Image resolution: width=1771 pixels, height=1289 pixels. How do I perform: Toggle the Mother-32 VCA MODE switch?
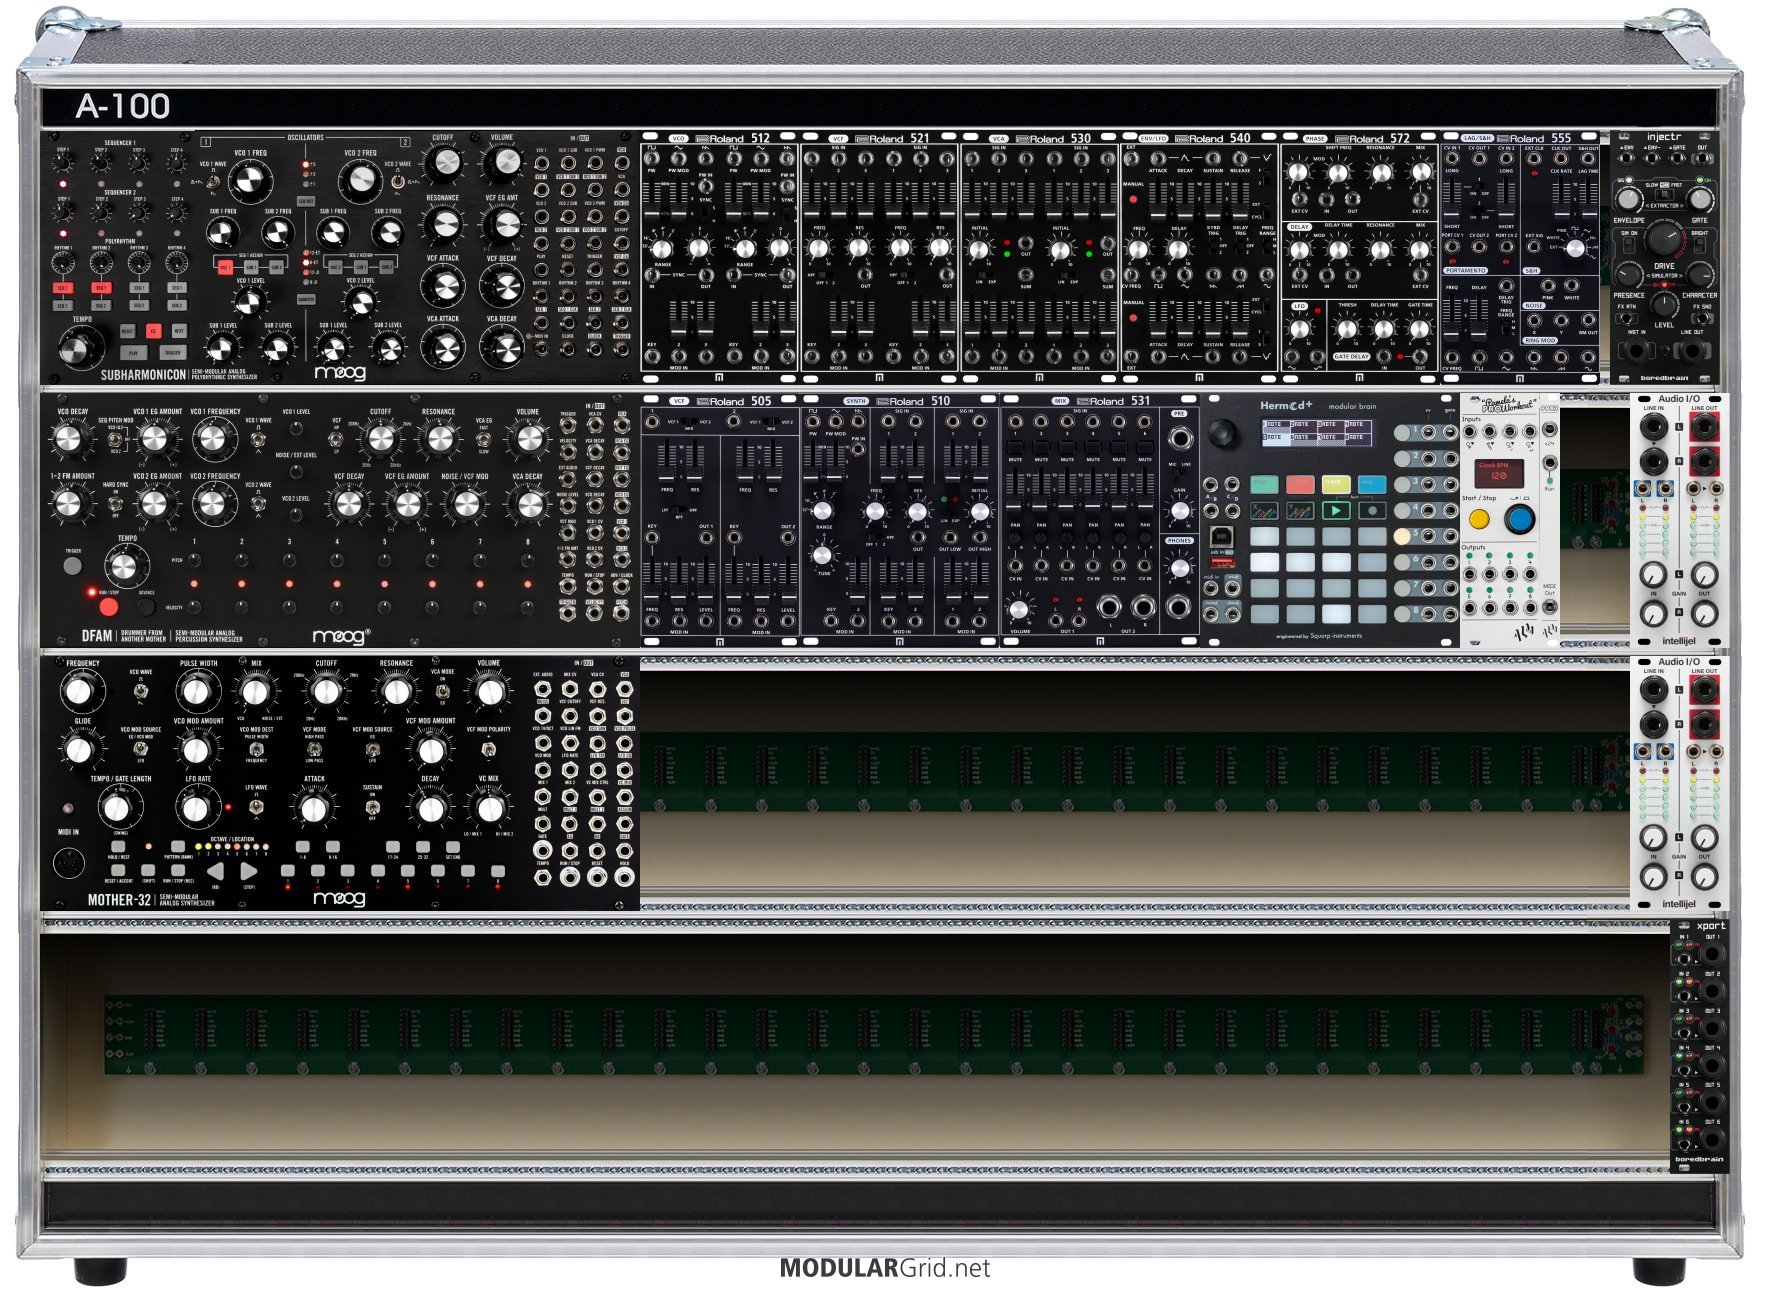(443, 690)
